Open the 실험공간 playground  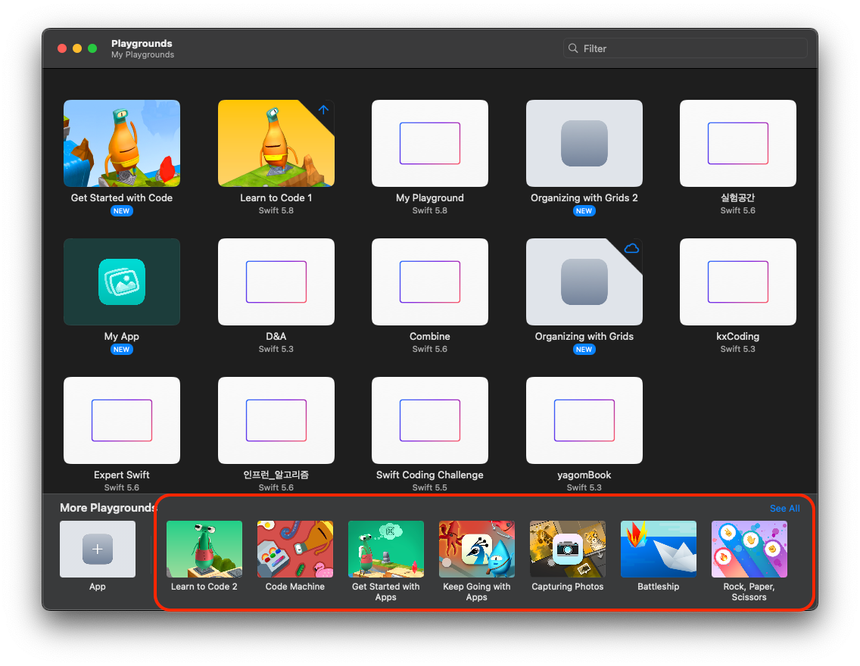[738, 143]
